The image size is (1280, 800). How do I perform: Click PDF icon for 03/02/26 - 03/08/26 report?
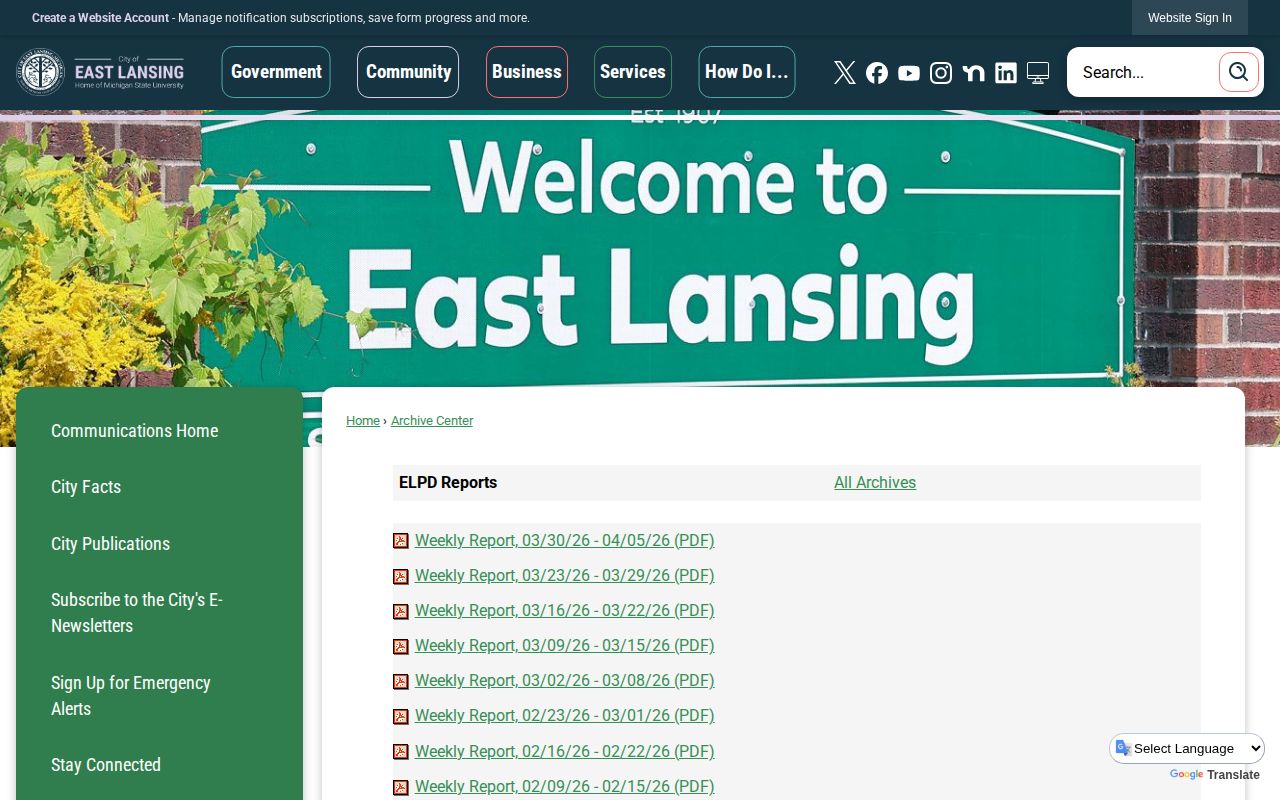pyautogui.click(x=401, y=681)
